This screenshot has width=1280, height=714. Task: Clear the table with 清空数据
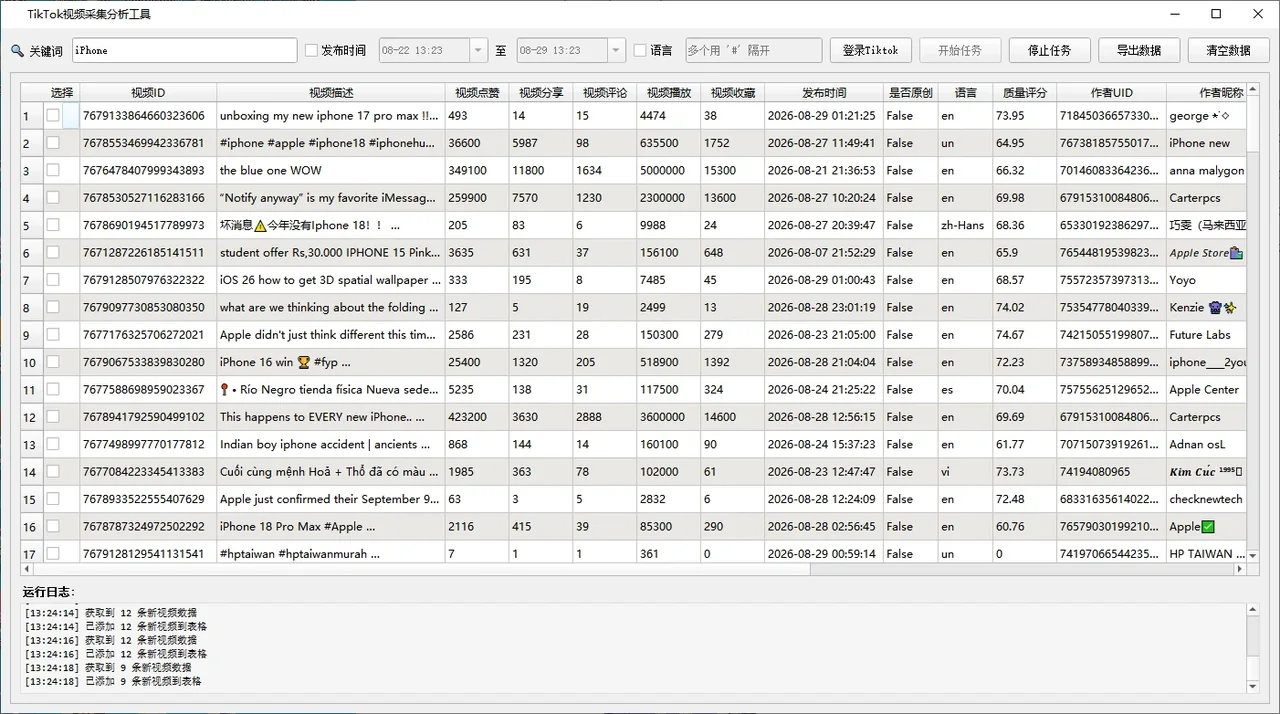click(1229, 51)
